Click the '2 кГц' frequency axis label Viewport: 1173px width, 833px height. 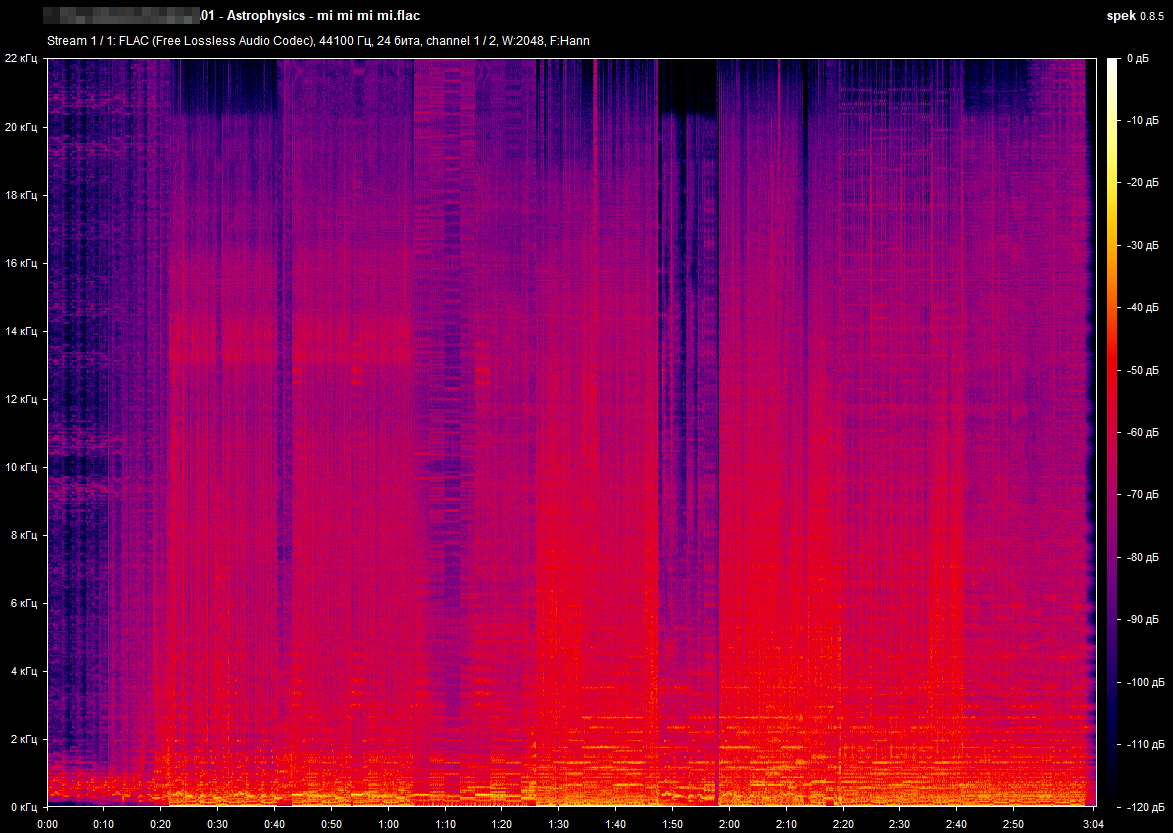pyautogui.click(x=23, y=740)
